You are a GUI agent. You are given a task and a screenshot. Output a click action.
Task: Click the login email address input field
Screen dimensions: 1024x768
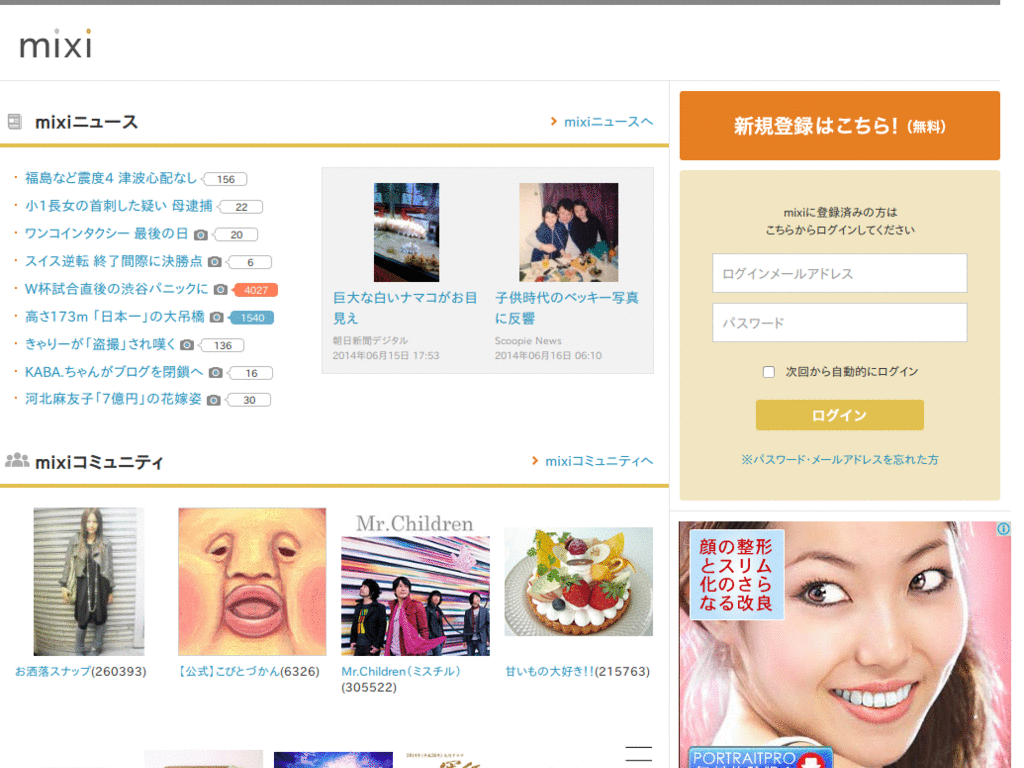click(838, 273)
